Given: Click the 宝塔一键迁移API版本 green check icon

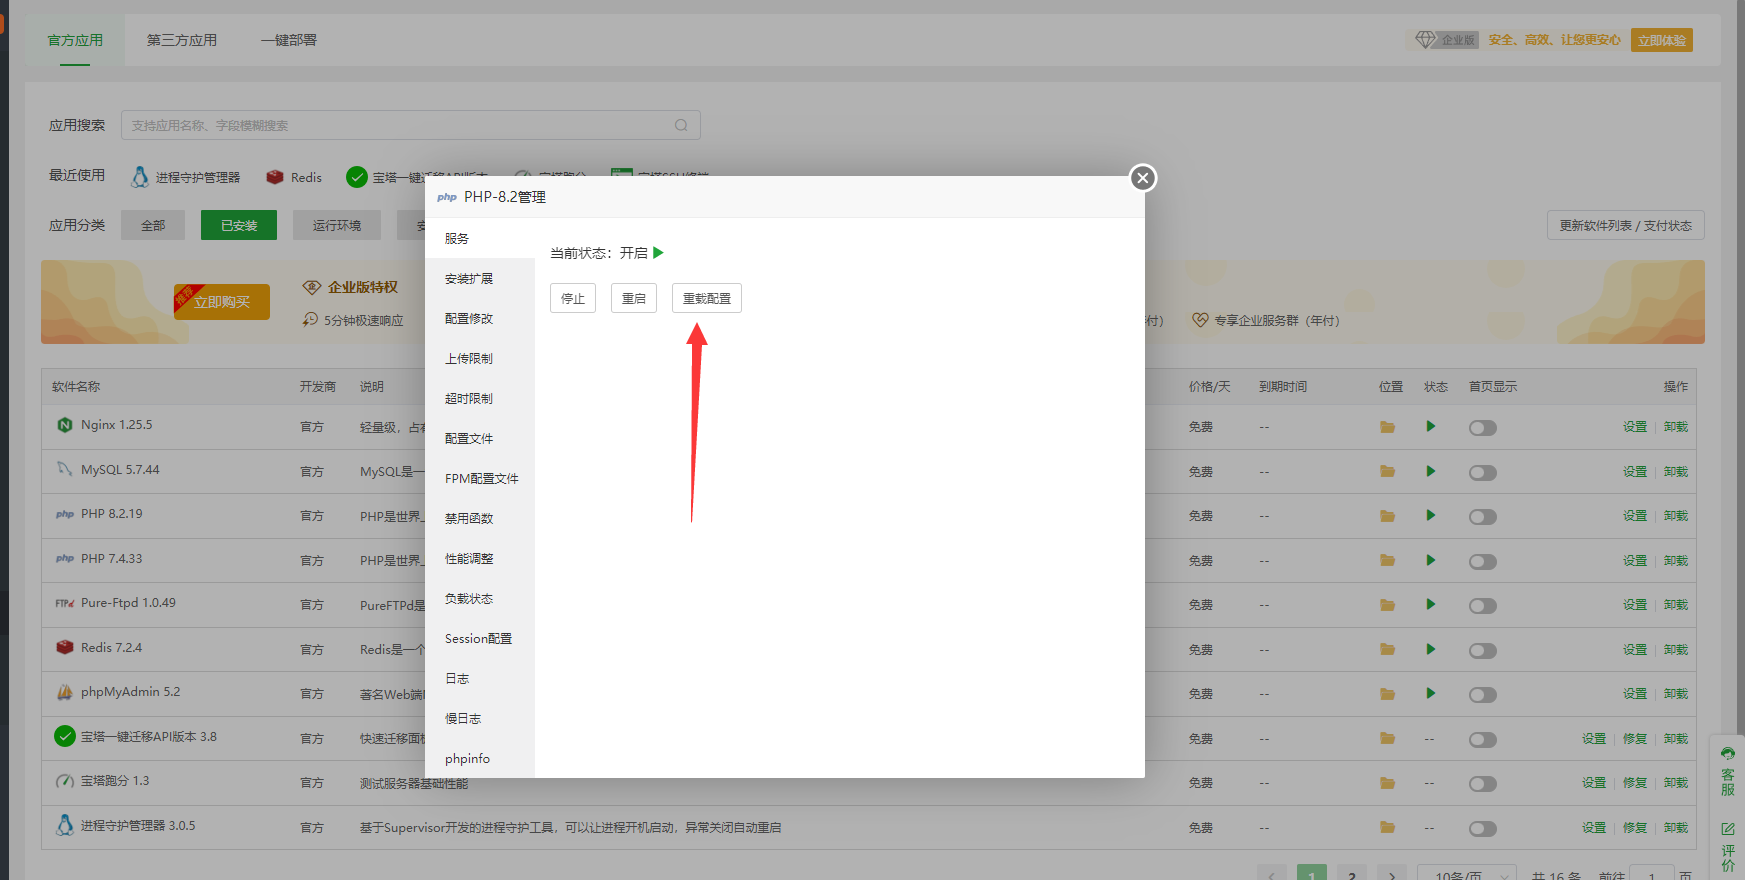Looking at the screenshot, I should (65, 736).
